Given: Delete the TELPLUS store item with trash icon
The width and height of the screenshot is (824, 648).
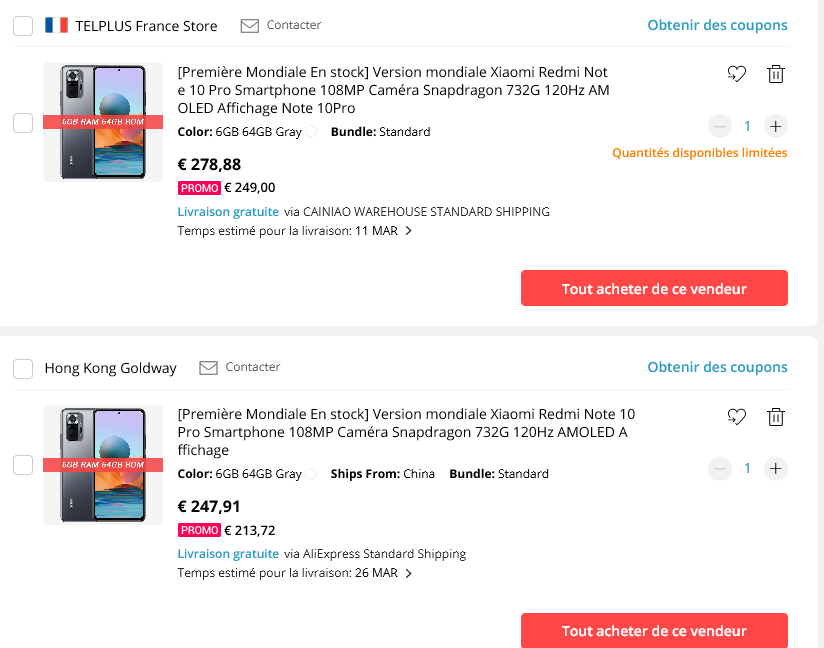Looking at the screenshot, I should coord(776,74).
